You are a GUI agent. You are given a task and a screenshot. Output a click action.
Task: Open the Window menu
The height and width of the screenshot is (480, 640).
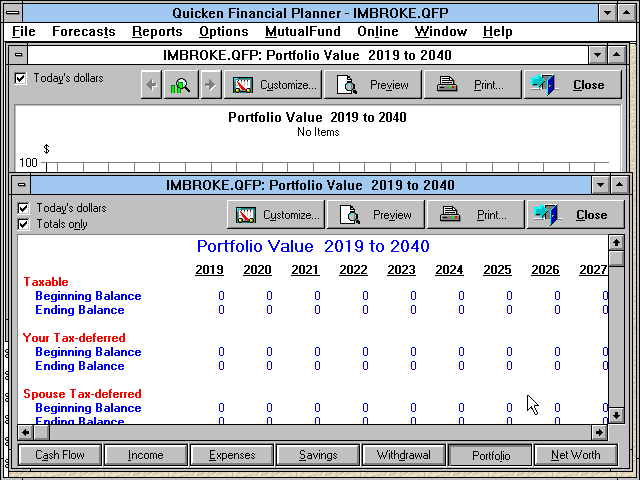(441, 31)
